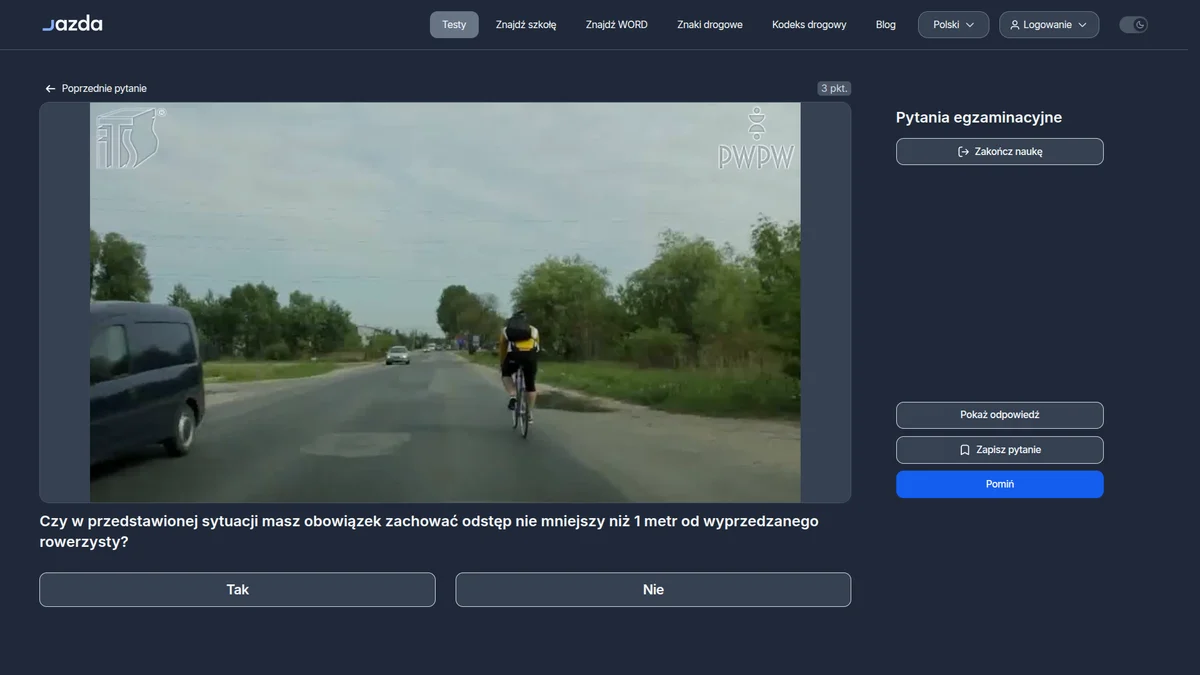This screenshot has width=1200, height=675.
Task: Toggle dark mode switch
Action: tap(1133, 25)
